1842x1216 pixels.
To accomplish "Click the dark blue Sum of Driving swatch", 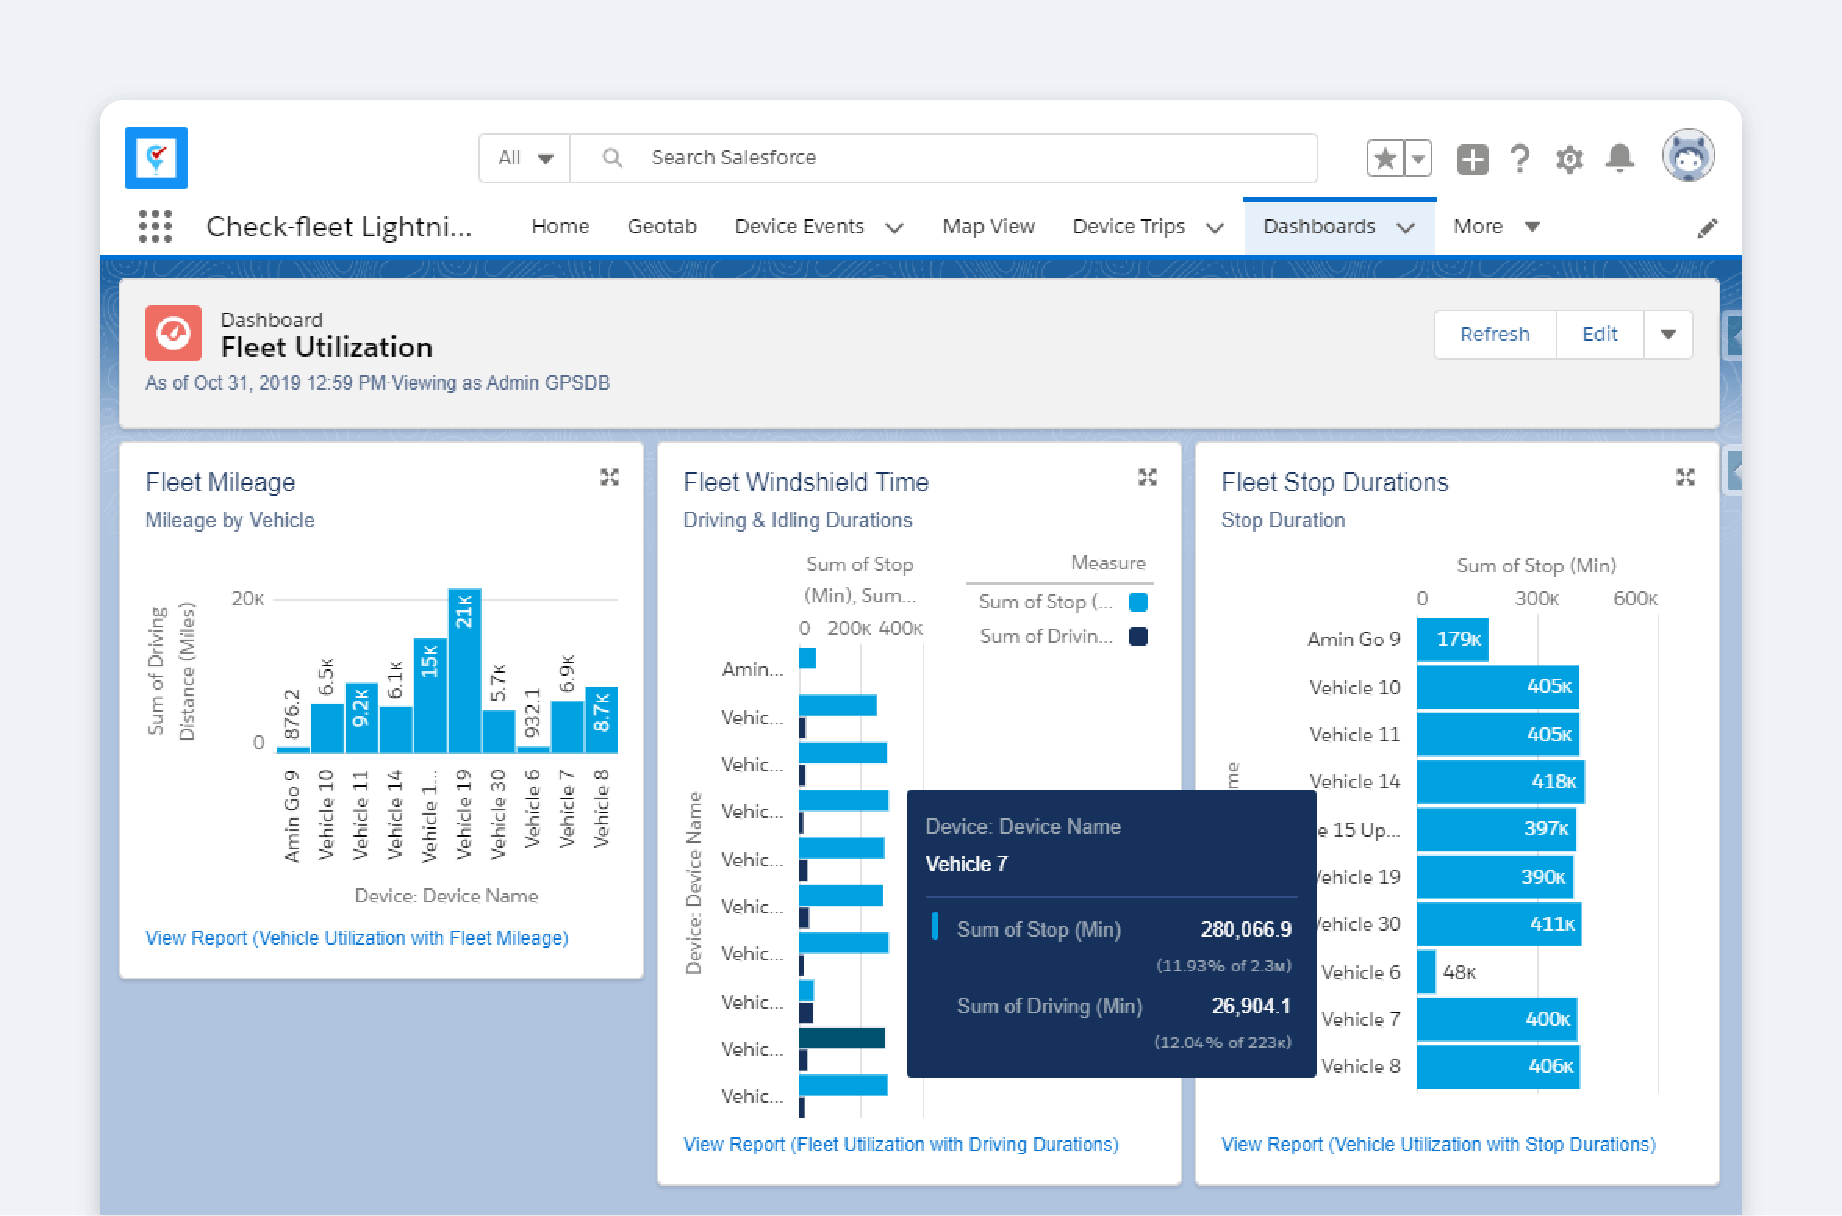I will coord(1138,635).
